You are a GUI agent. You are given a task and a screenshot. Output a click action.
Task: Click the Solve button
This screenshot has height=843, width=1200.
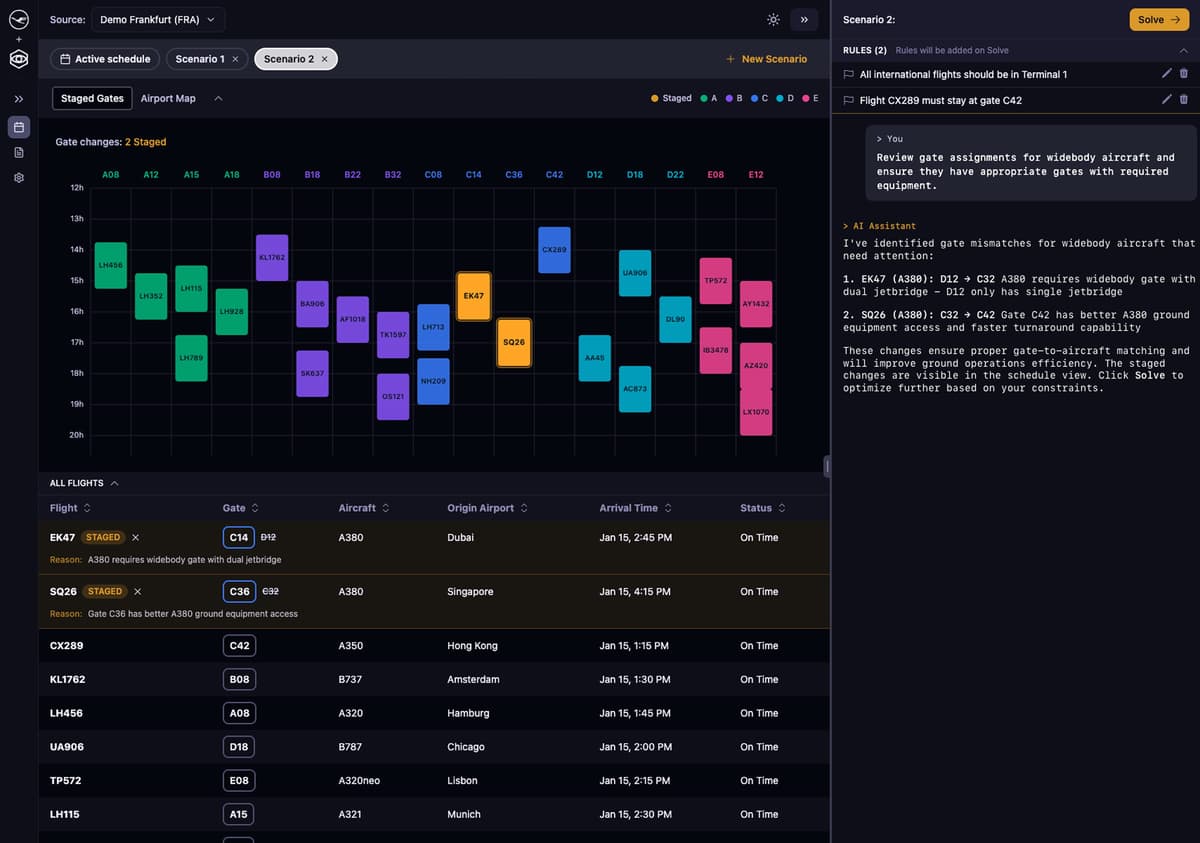[x=1158, y=19]
